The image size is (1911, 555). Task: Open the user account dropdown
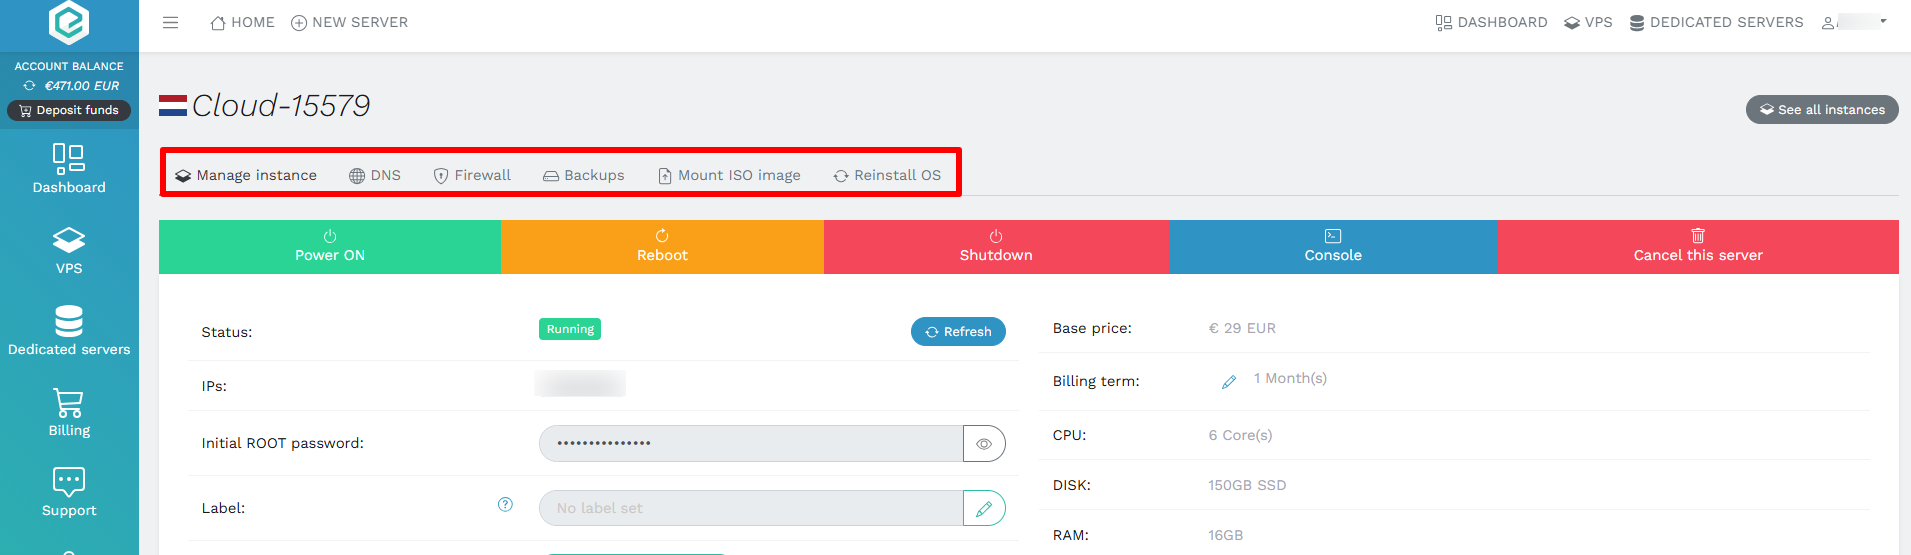[1854, 22]
